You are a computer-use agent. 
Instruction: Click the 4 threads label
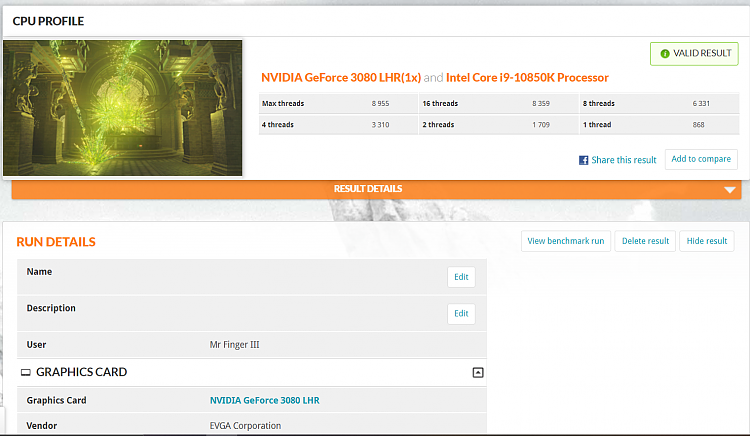[x=278, y=125]
